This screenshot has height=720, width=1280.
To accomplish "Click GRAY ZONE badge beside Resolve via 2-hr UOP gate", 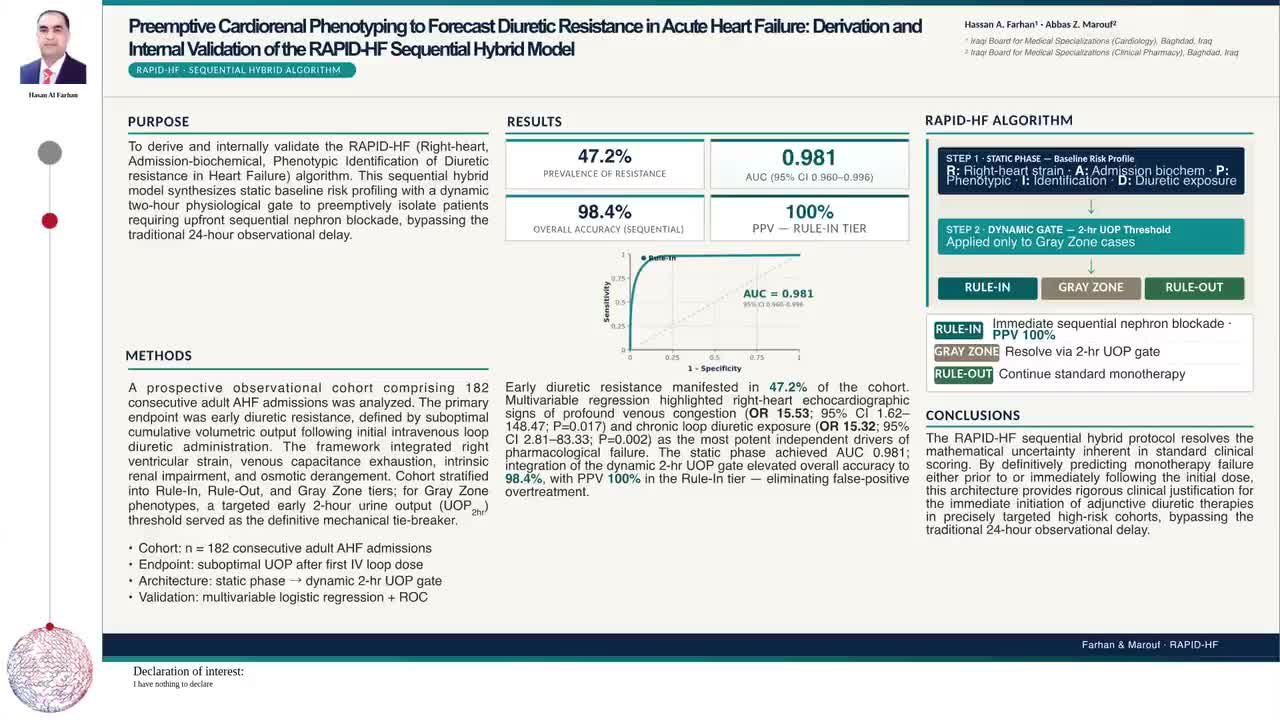I will pos(966,352).
